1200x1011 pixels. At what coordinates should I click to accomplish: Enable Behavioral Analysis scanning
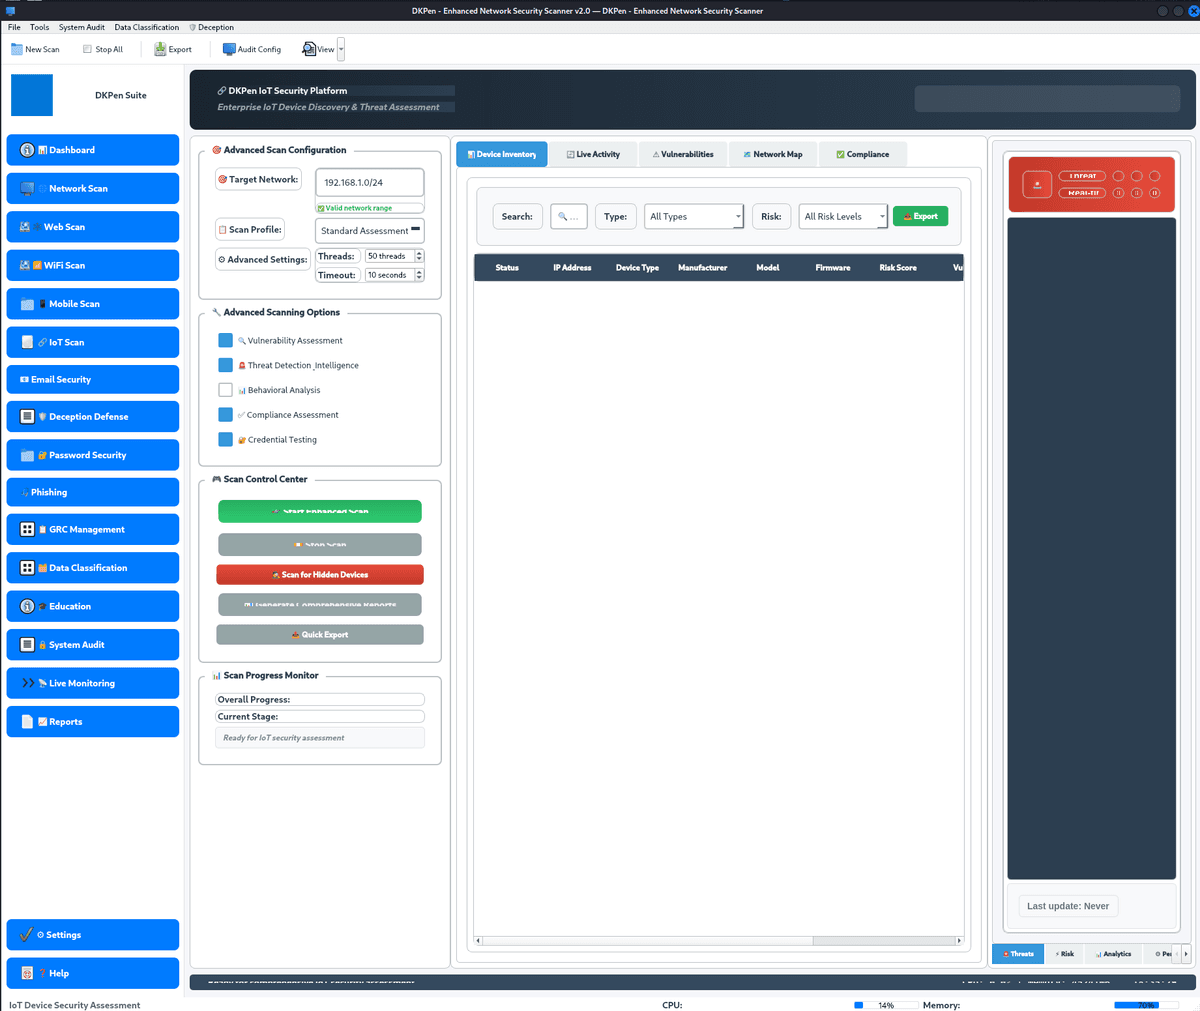coord(224,390)
